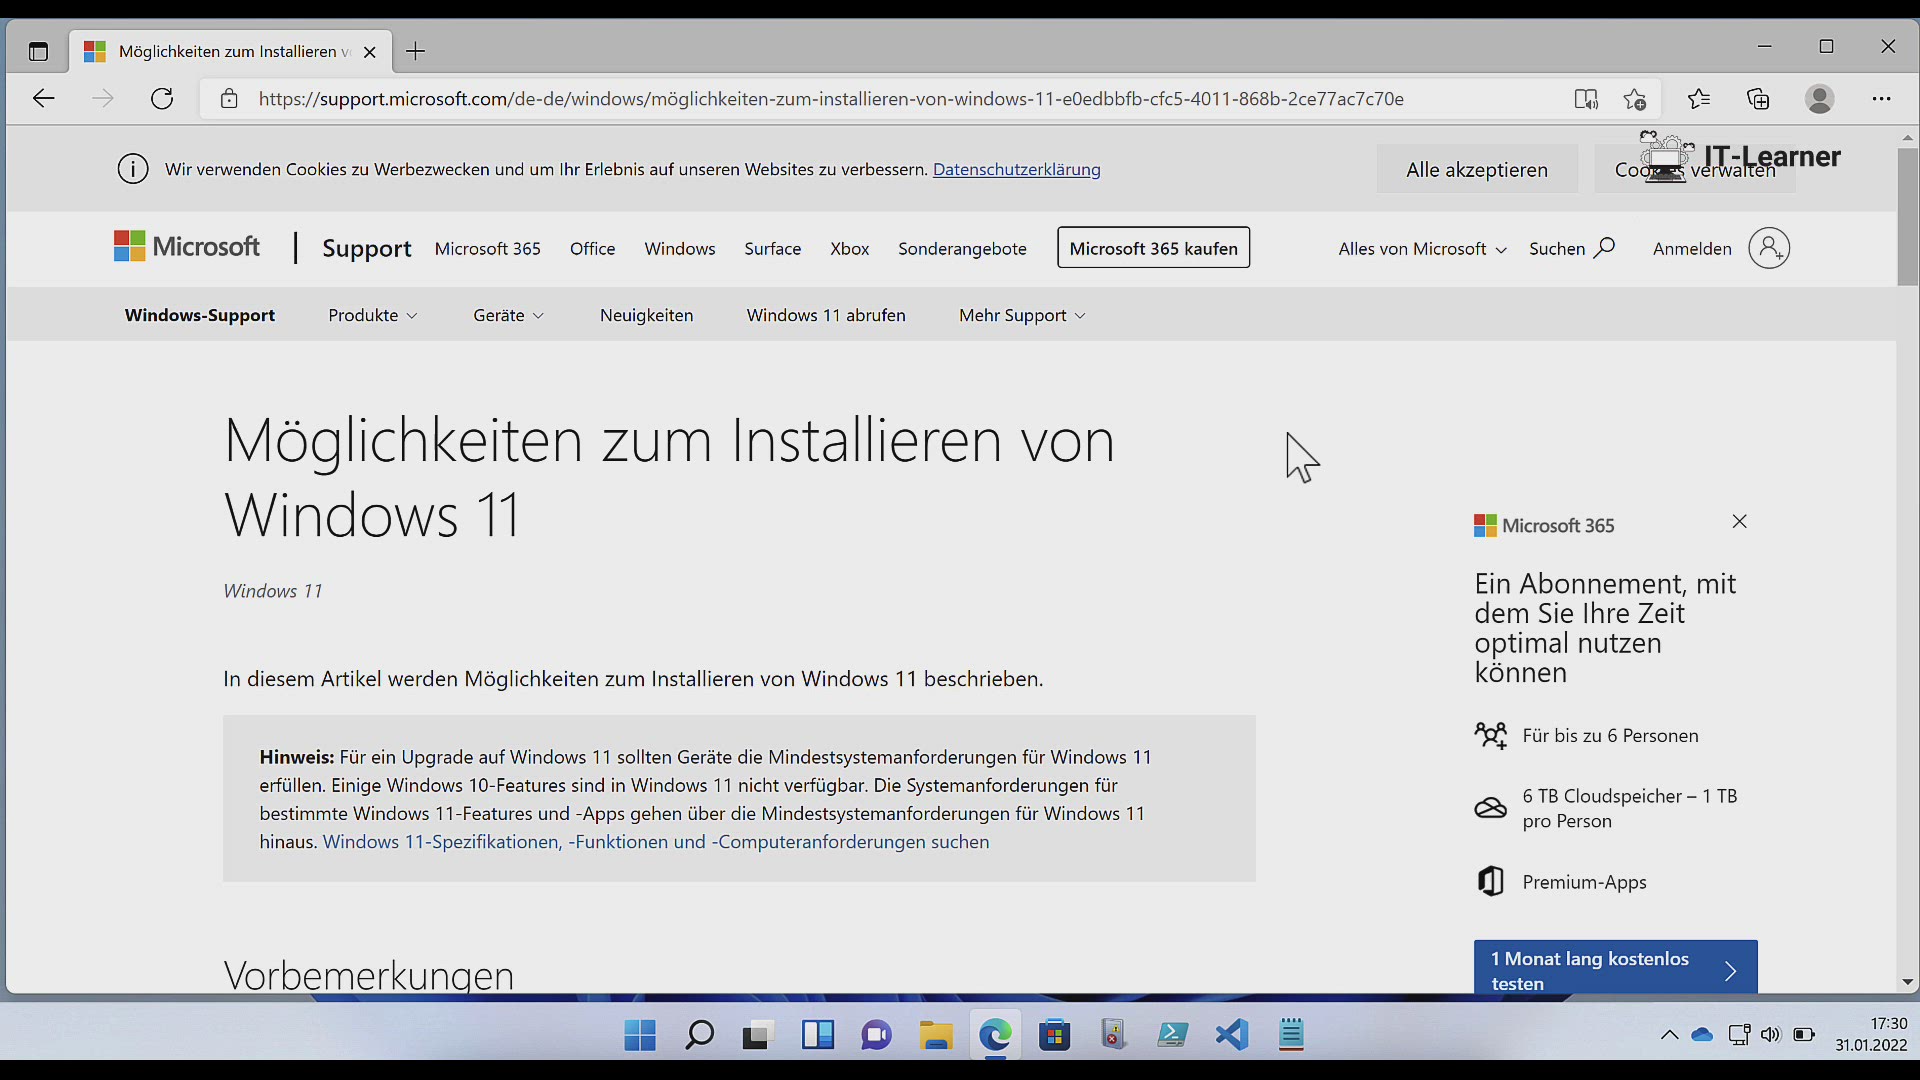Click Microsoft 365 kaufen button

[x=1153, y=248]
